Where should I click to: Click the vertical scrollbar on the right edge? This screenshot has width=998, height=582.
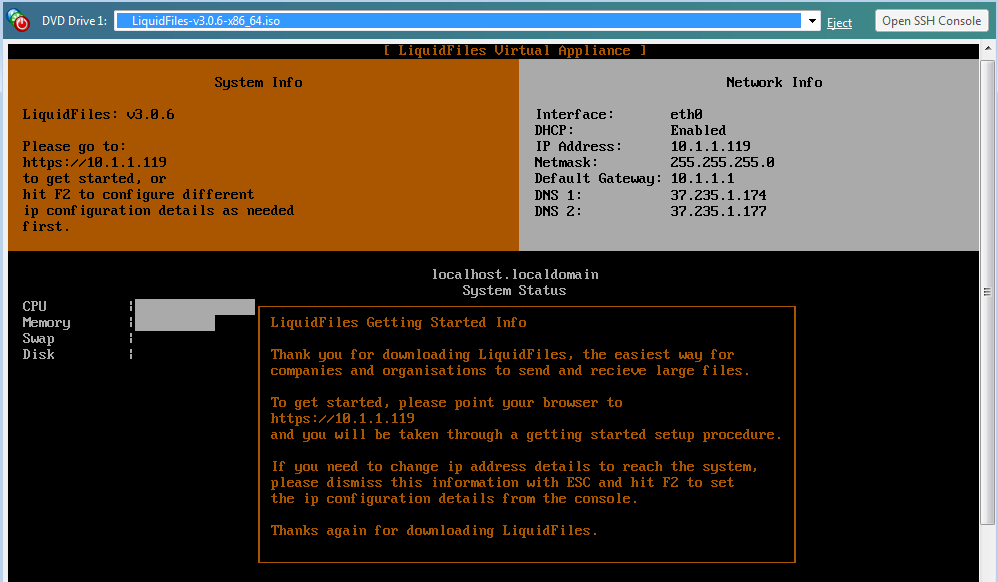click(x=990, y=300)
